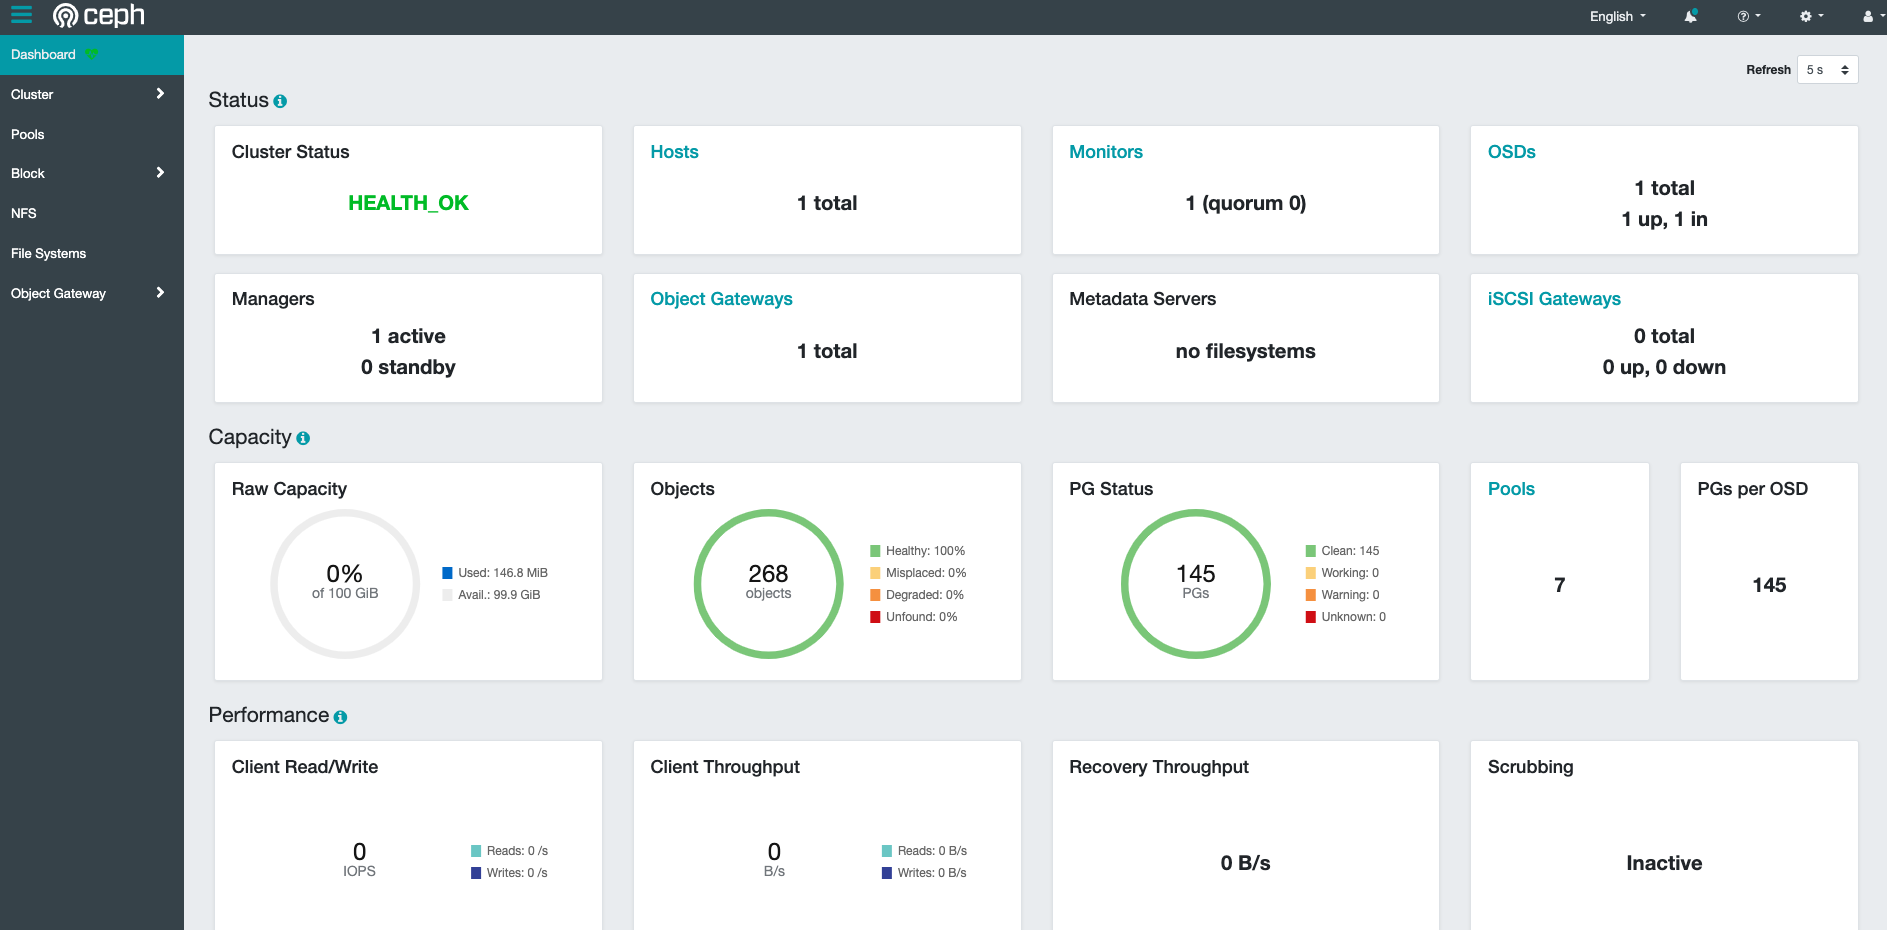Select File Systems in the sidebar

(48, 253)
